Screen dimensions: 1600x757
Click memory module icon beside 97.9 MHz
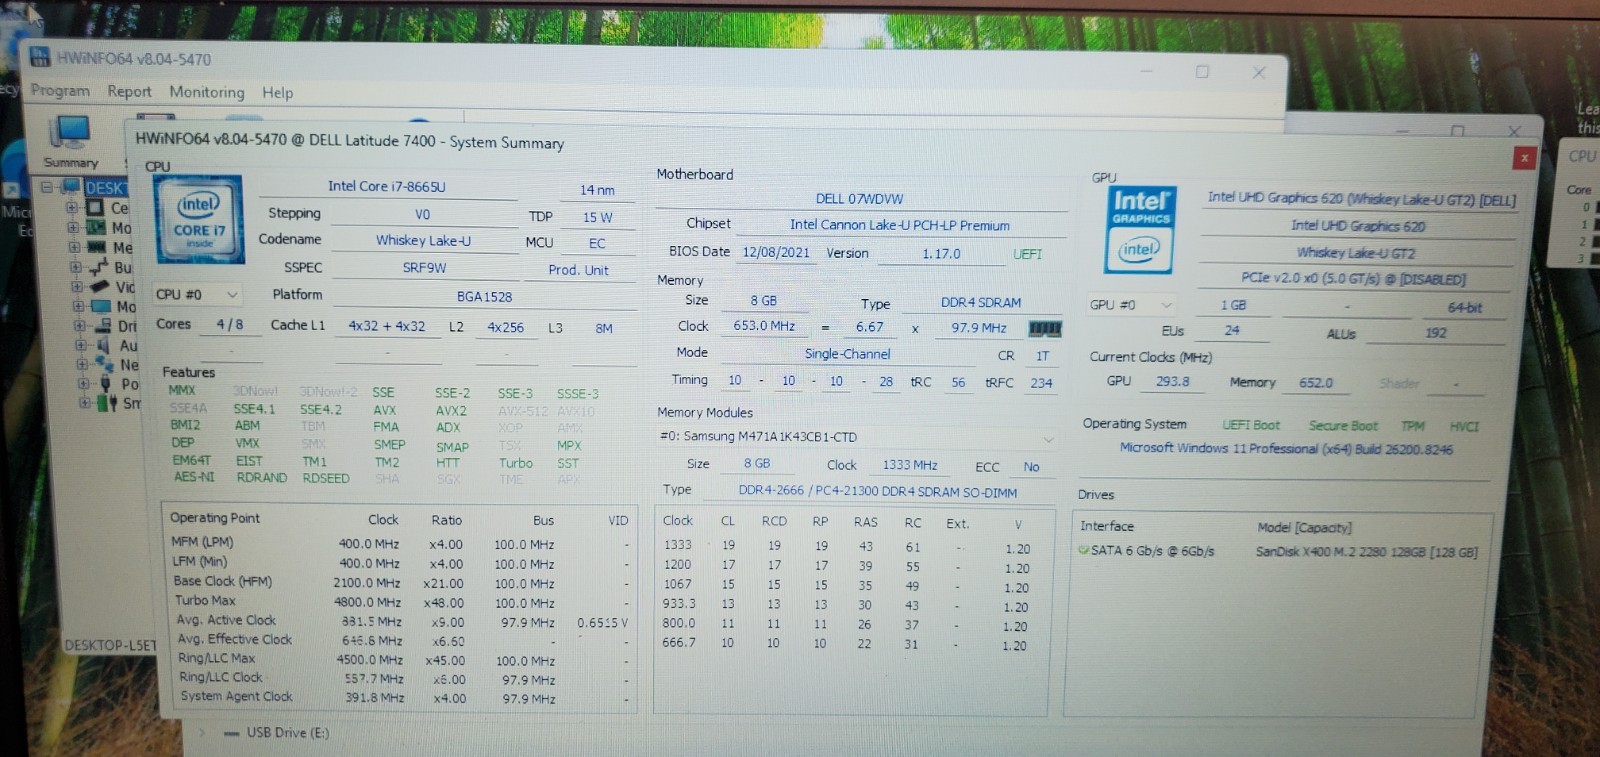[1044, 328]
